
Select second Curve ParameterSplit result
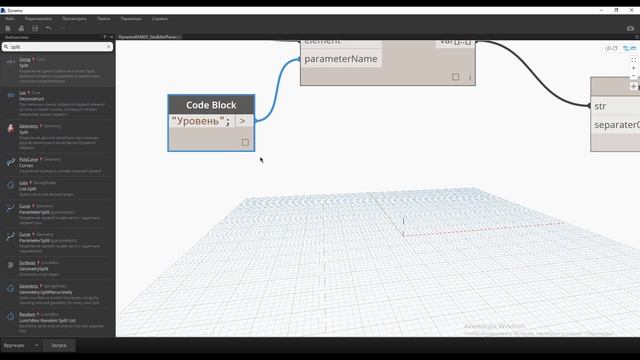coord(58,242)
